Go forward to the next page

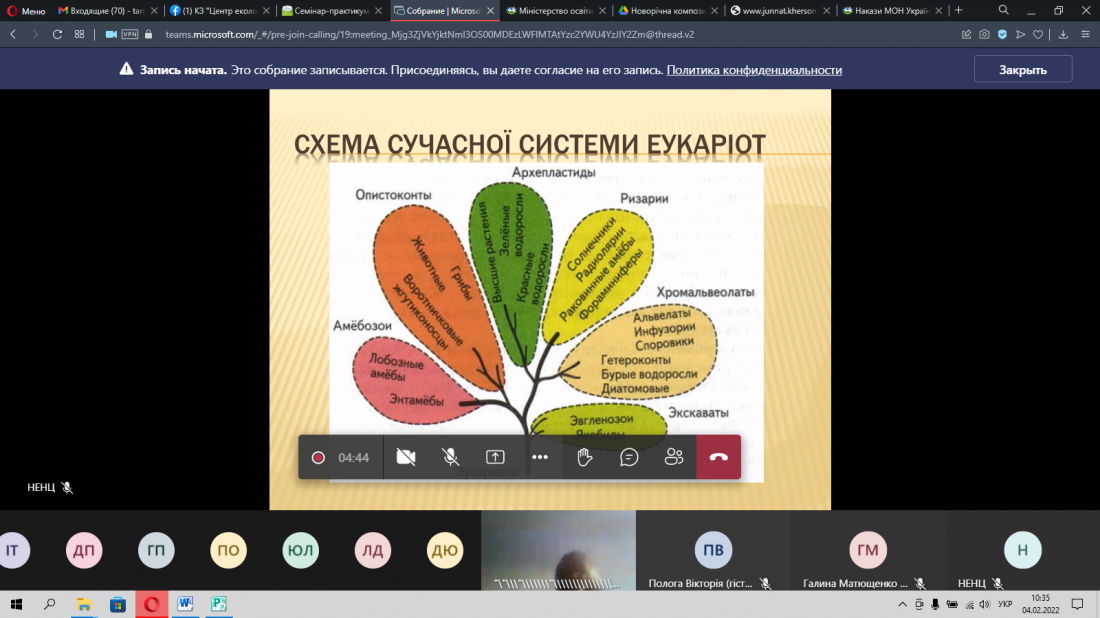pyautogui.click(x=35, y=34)
